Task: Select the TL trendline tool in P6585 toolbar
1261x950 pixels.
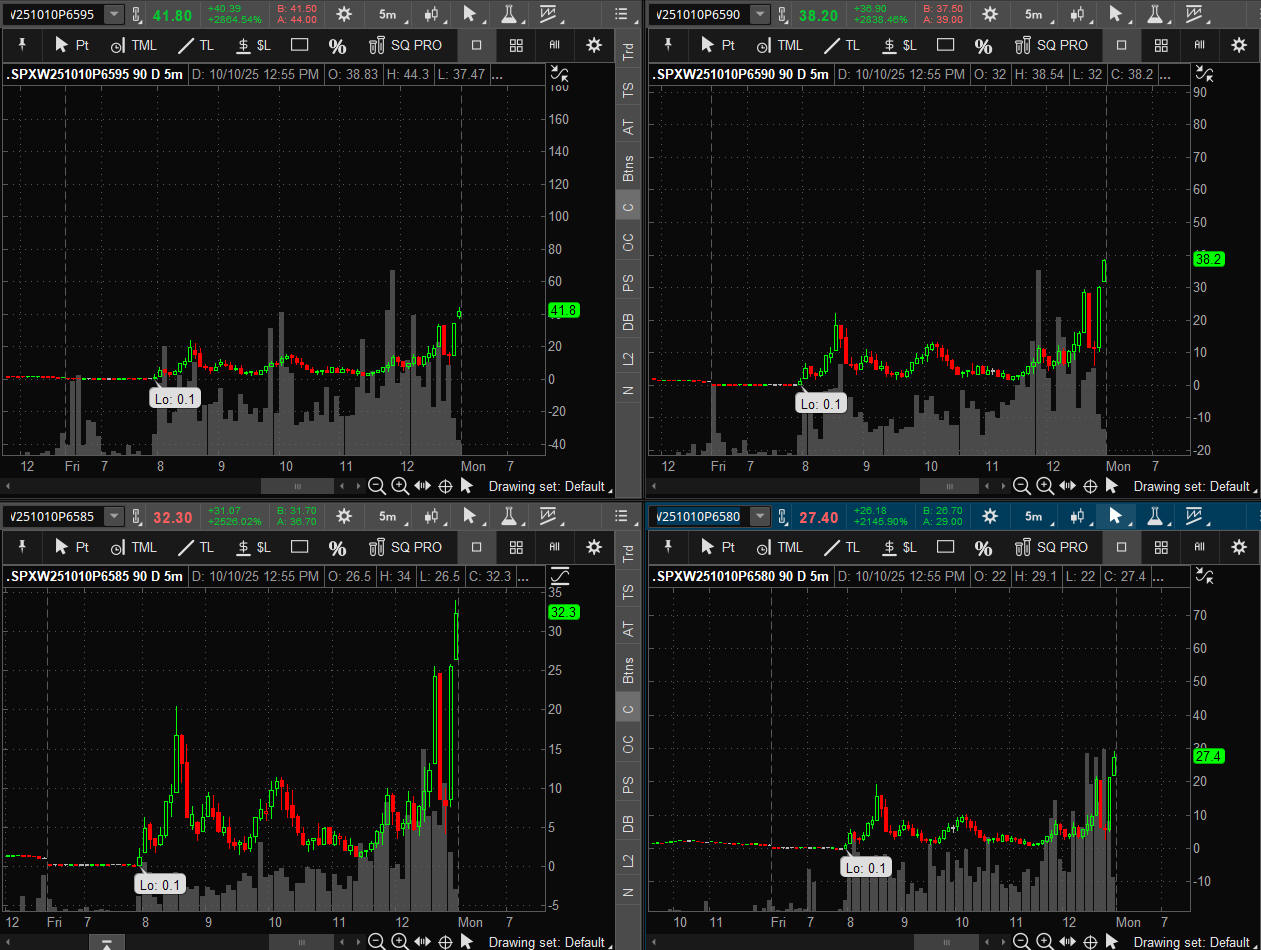Action: [x=196, y=547]
